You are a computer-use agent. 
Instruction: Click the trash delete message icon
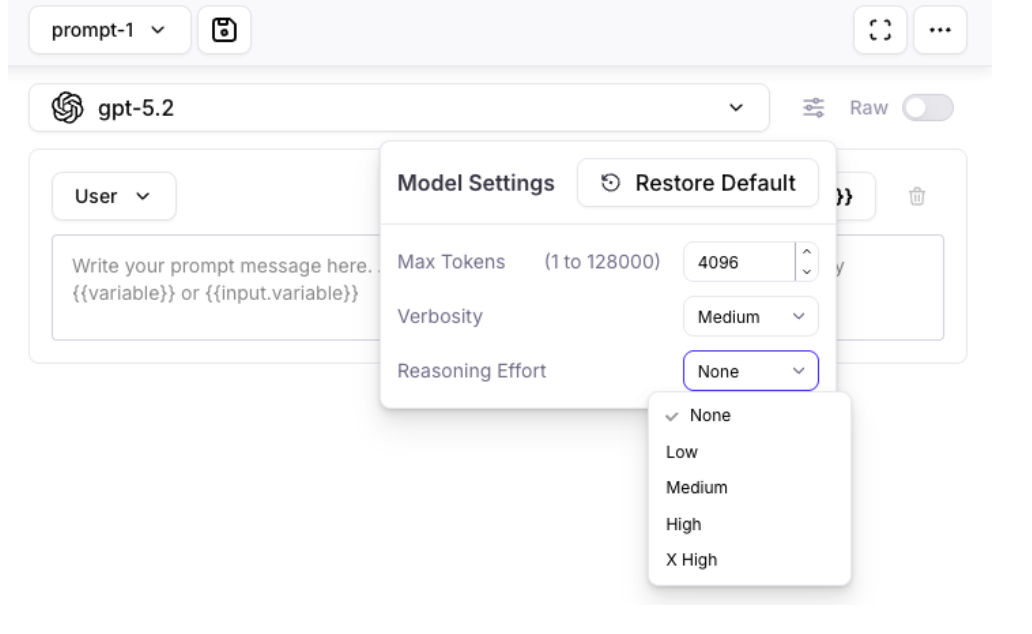click(913, 197)
